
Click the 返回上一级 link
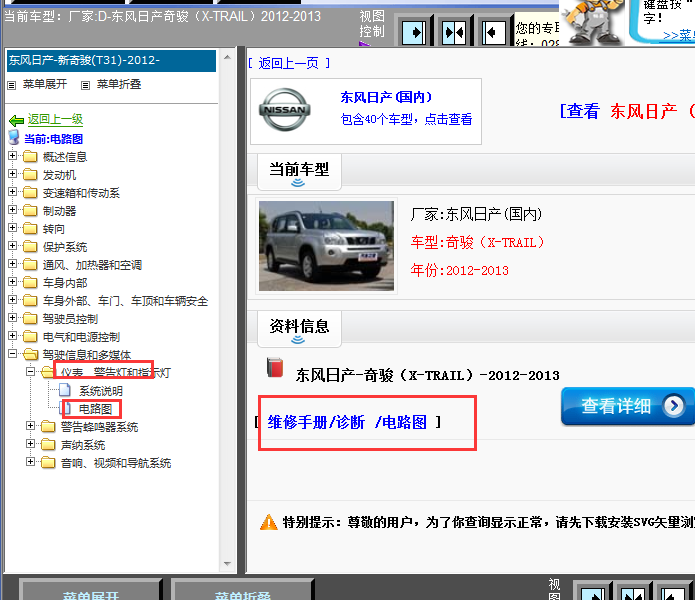(x=55, y=119)
